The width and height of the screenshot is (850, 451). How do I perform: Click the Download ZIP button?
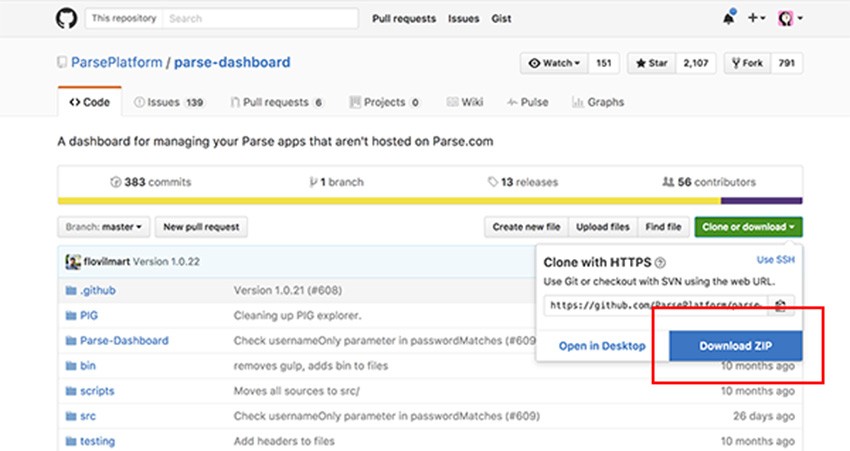pyautogui.click(x=736, y=346)
